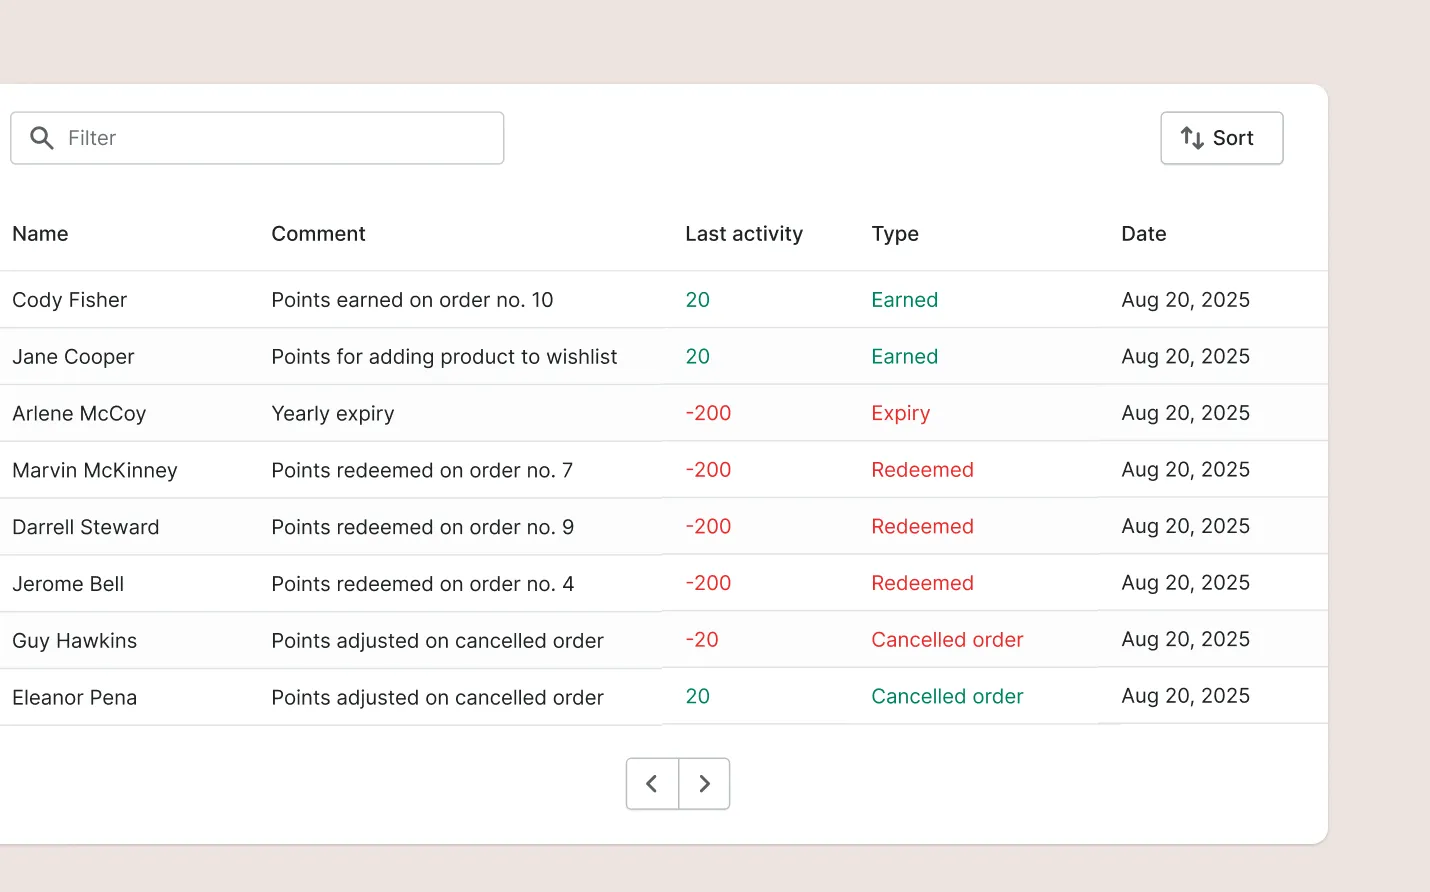This screenshot has height=892, width=1430.
Task: Focus the Filter input field
Action: [x=257, y=138]
